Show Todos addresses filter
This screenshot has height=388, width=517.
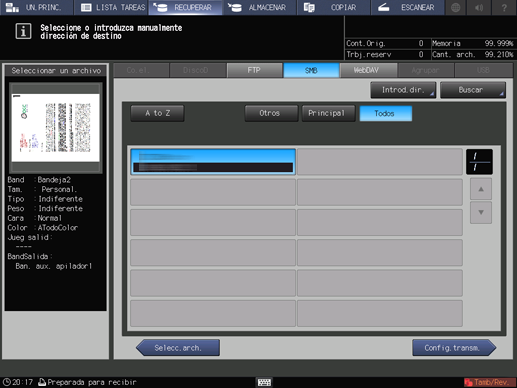click(386, 113)
